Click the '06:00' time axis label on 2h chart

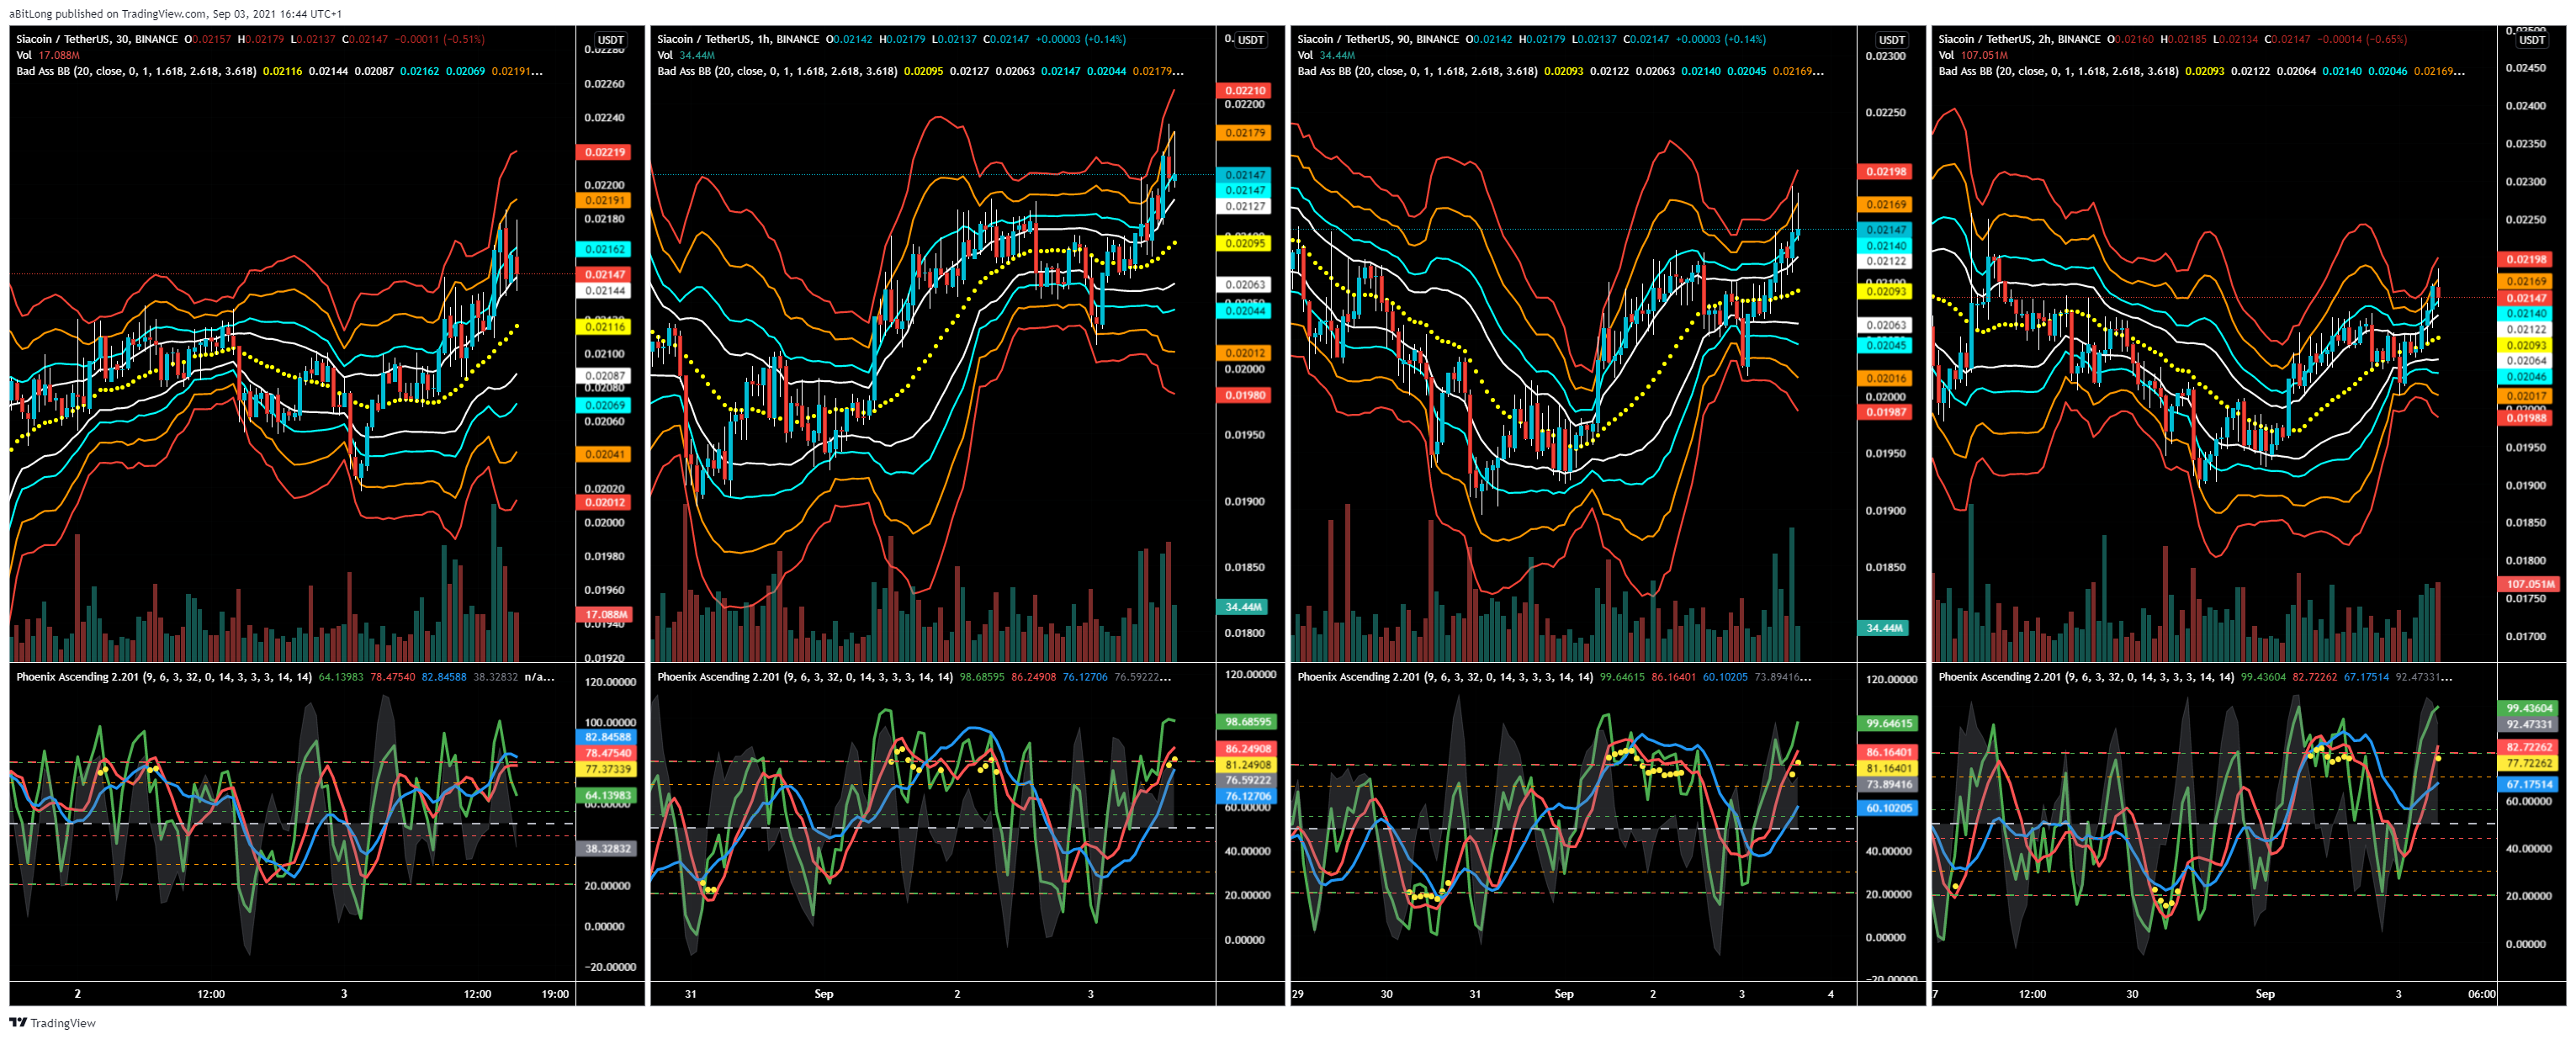tap(2480, 994)
